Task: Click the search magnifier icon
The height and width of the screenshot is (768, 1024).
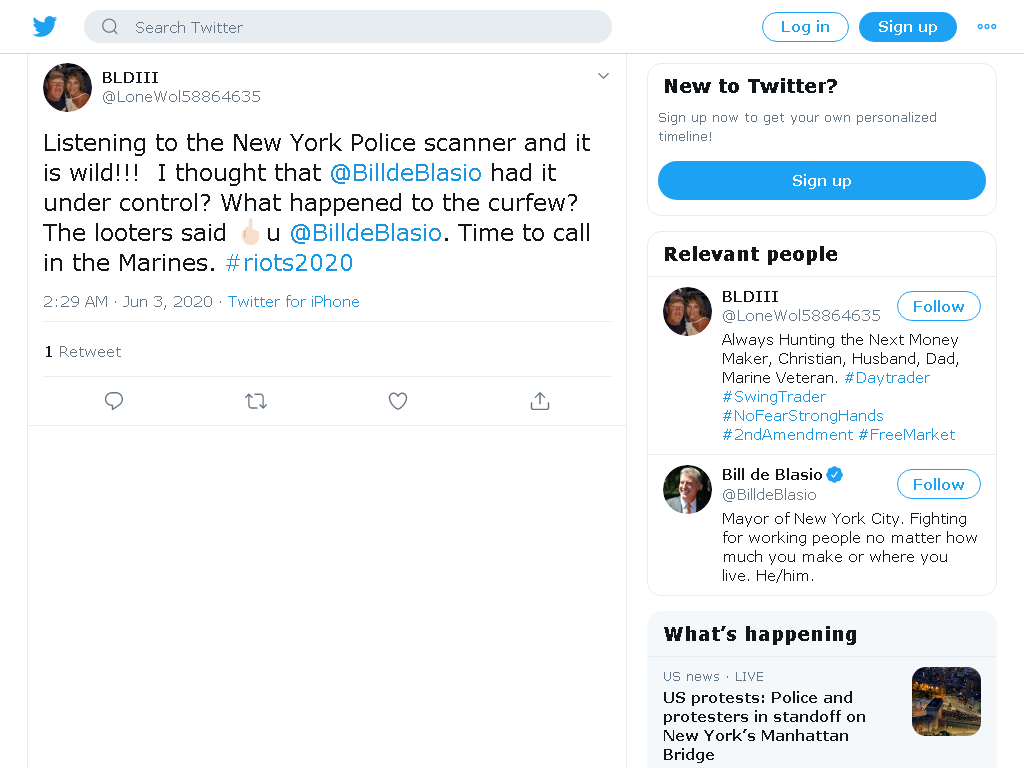Action: [x=110, y=27]
